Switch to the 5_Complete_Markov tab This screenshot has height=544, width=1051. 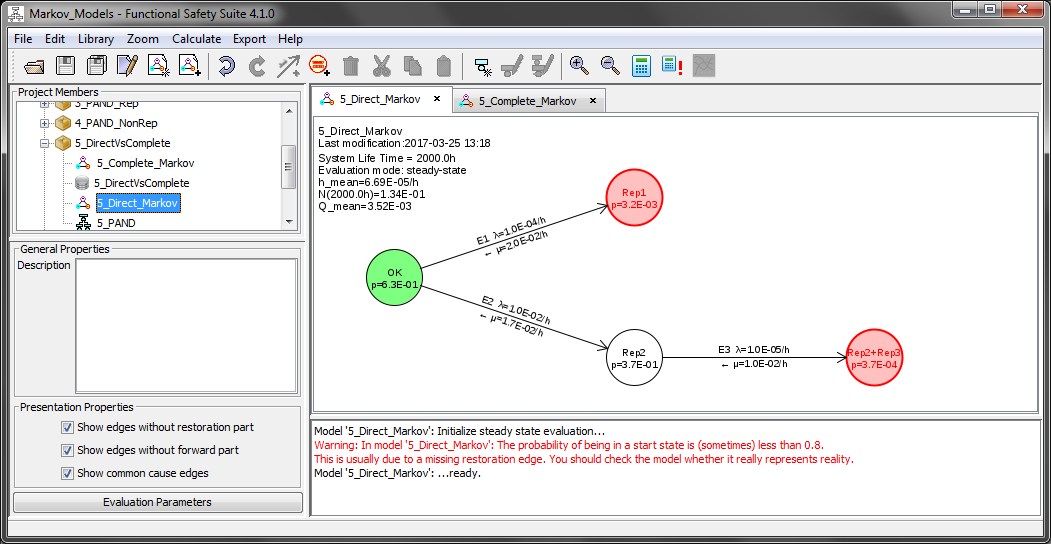pos(526,101)
